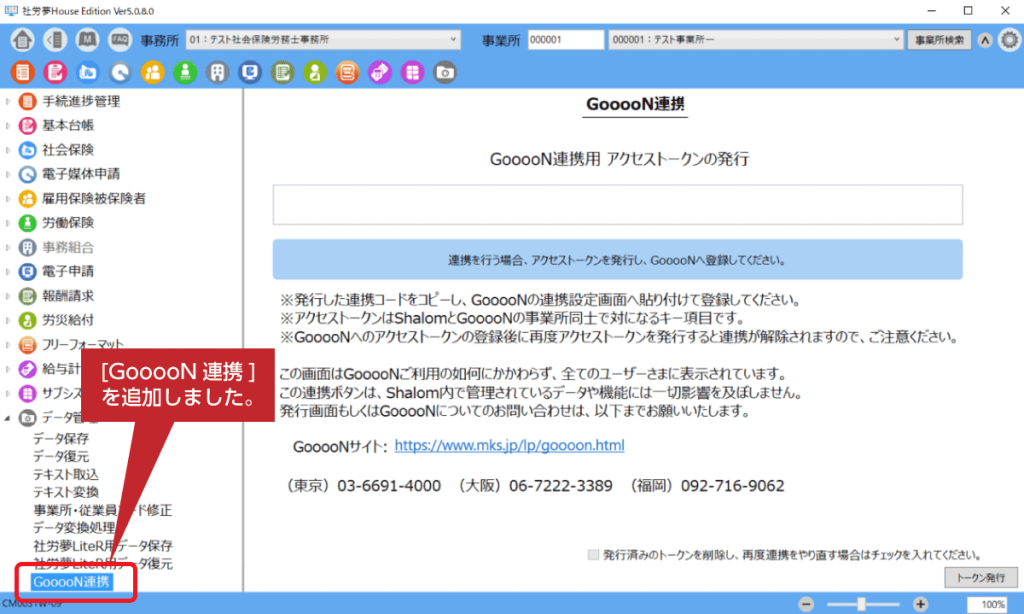Click orange フリーフォーマット toolbar icon

point(347,73)
